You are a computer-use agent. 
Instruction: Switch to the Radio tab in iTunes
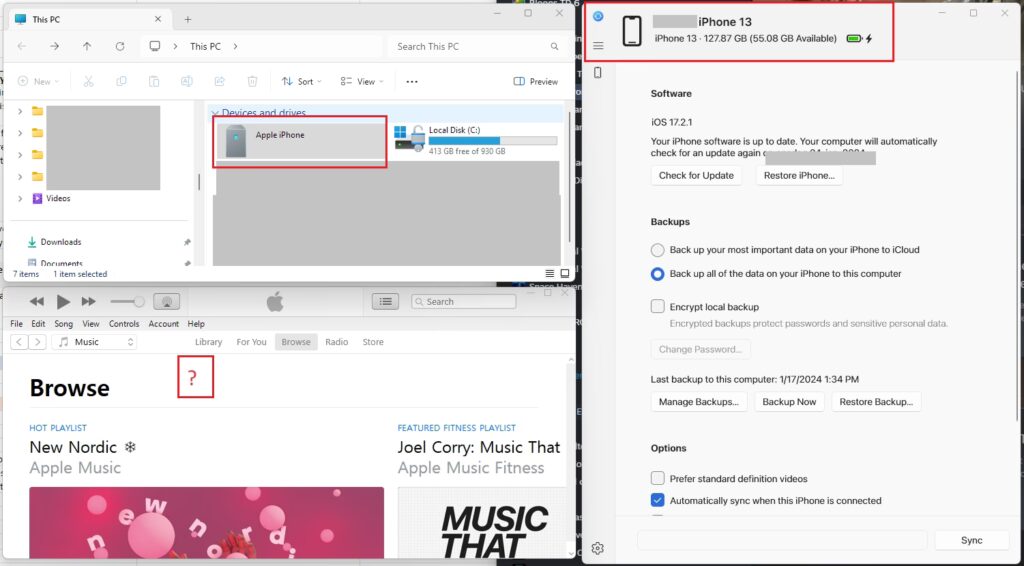click(x=336, y=342)
